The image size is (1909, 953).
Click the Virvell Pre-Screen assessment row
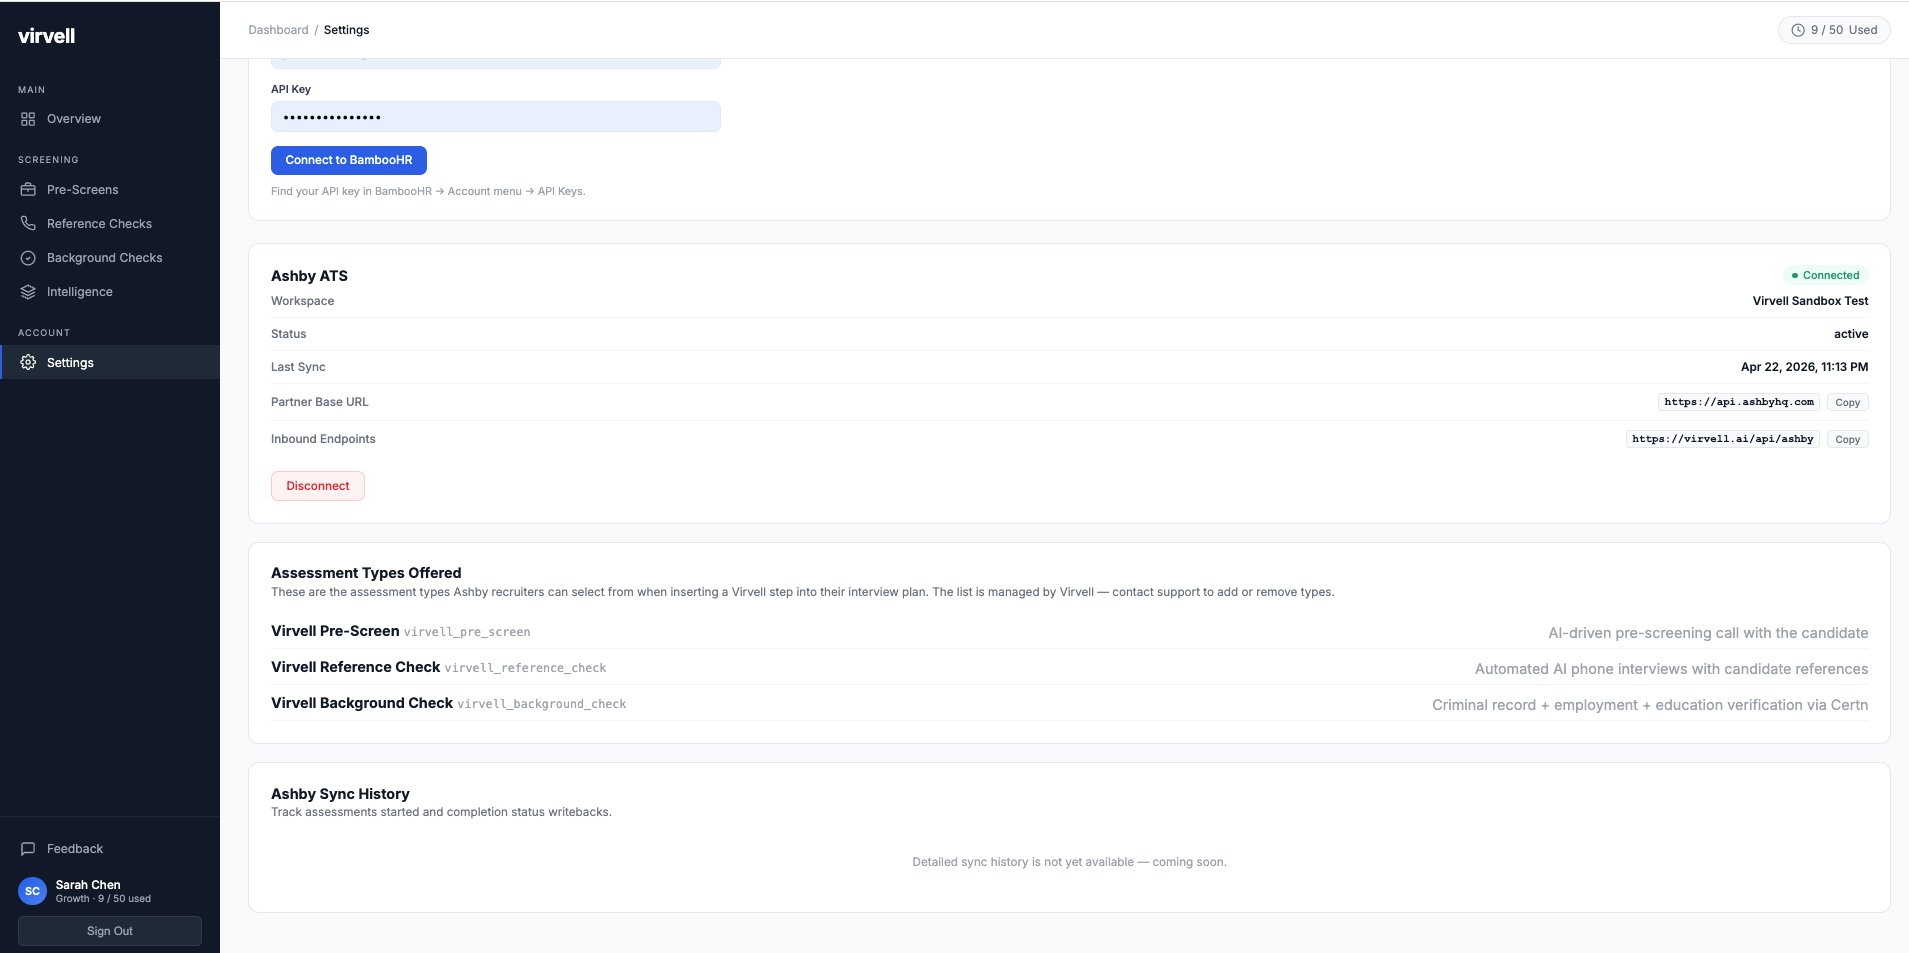(1069, 632)
